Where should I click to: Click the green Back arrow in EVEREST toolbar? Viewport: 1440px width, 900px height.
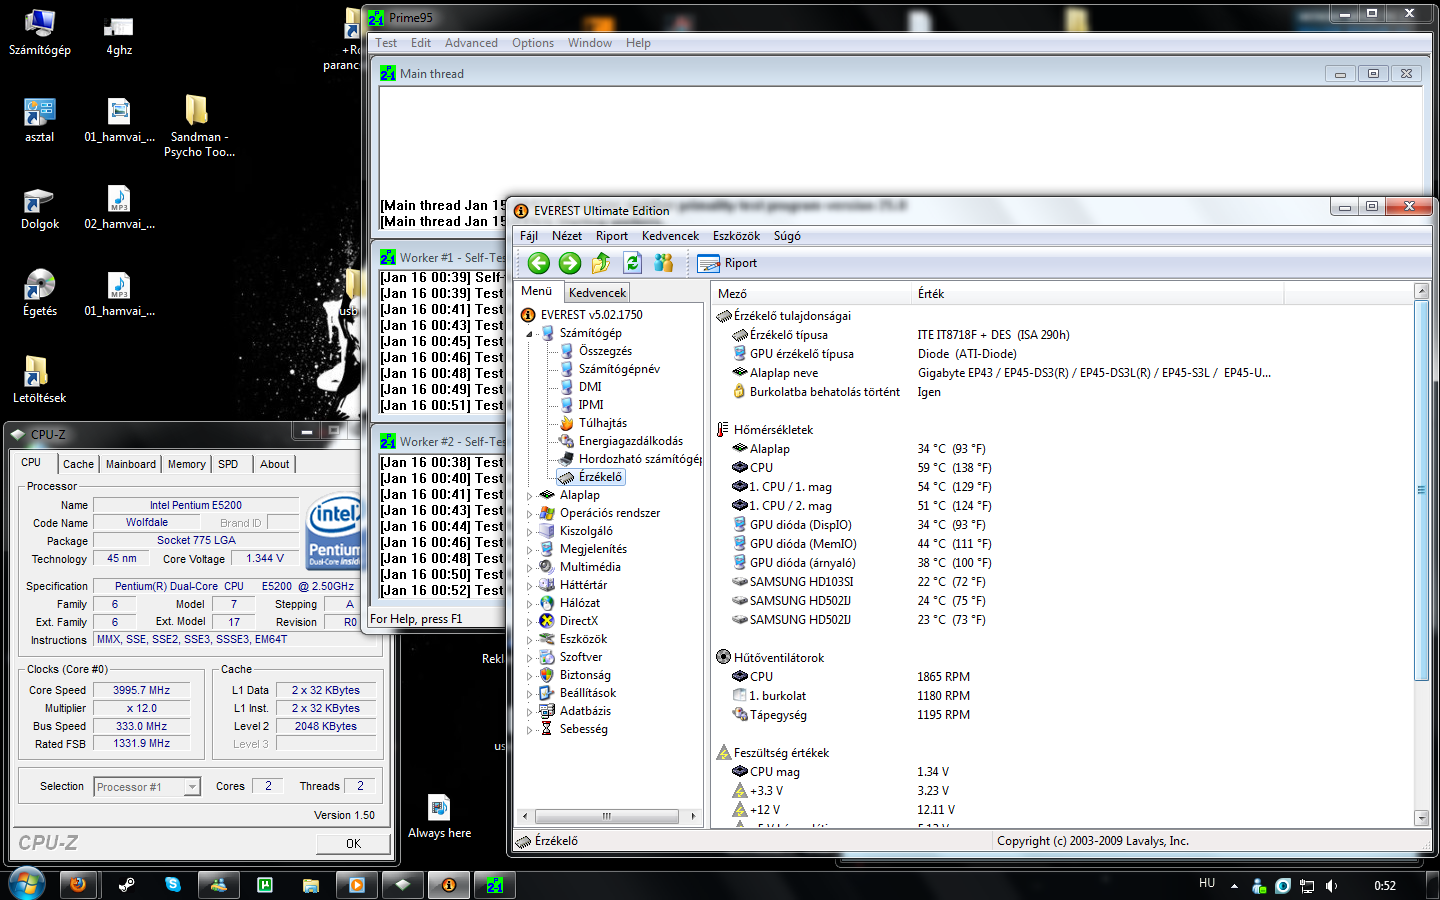point(539,263)
